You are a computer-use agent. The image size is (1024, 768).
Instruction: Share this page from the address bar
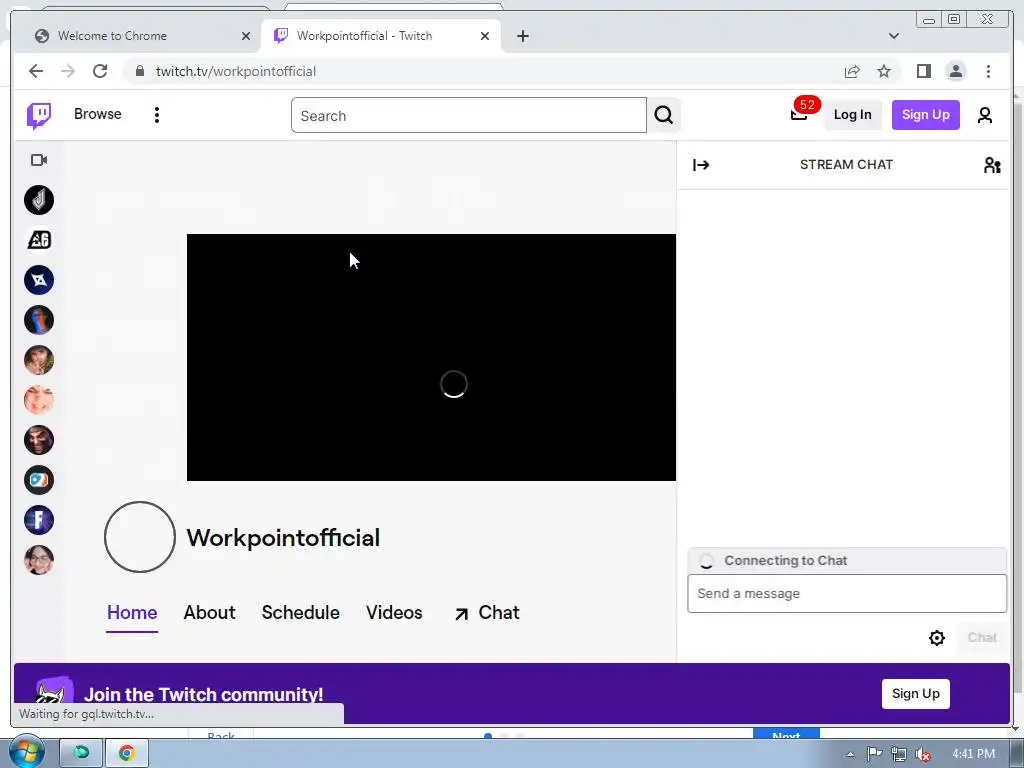pos(852,71)
